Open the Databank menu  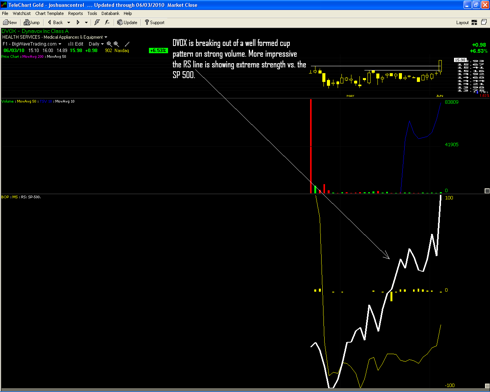110,13
